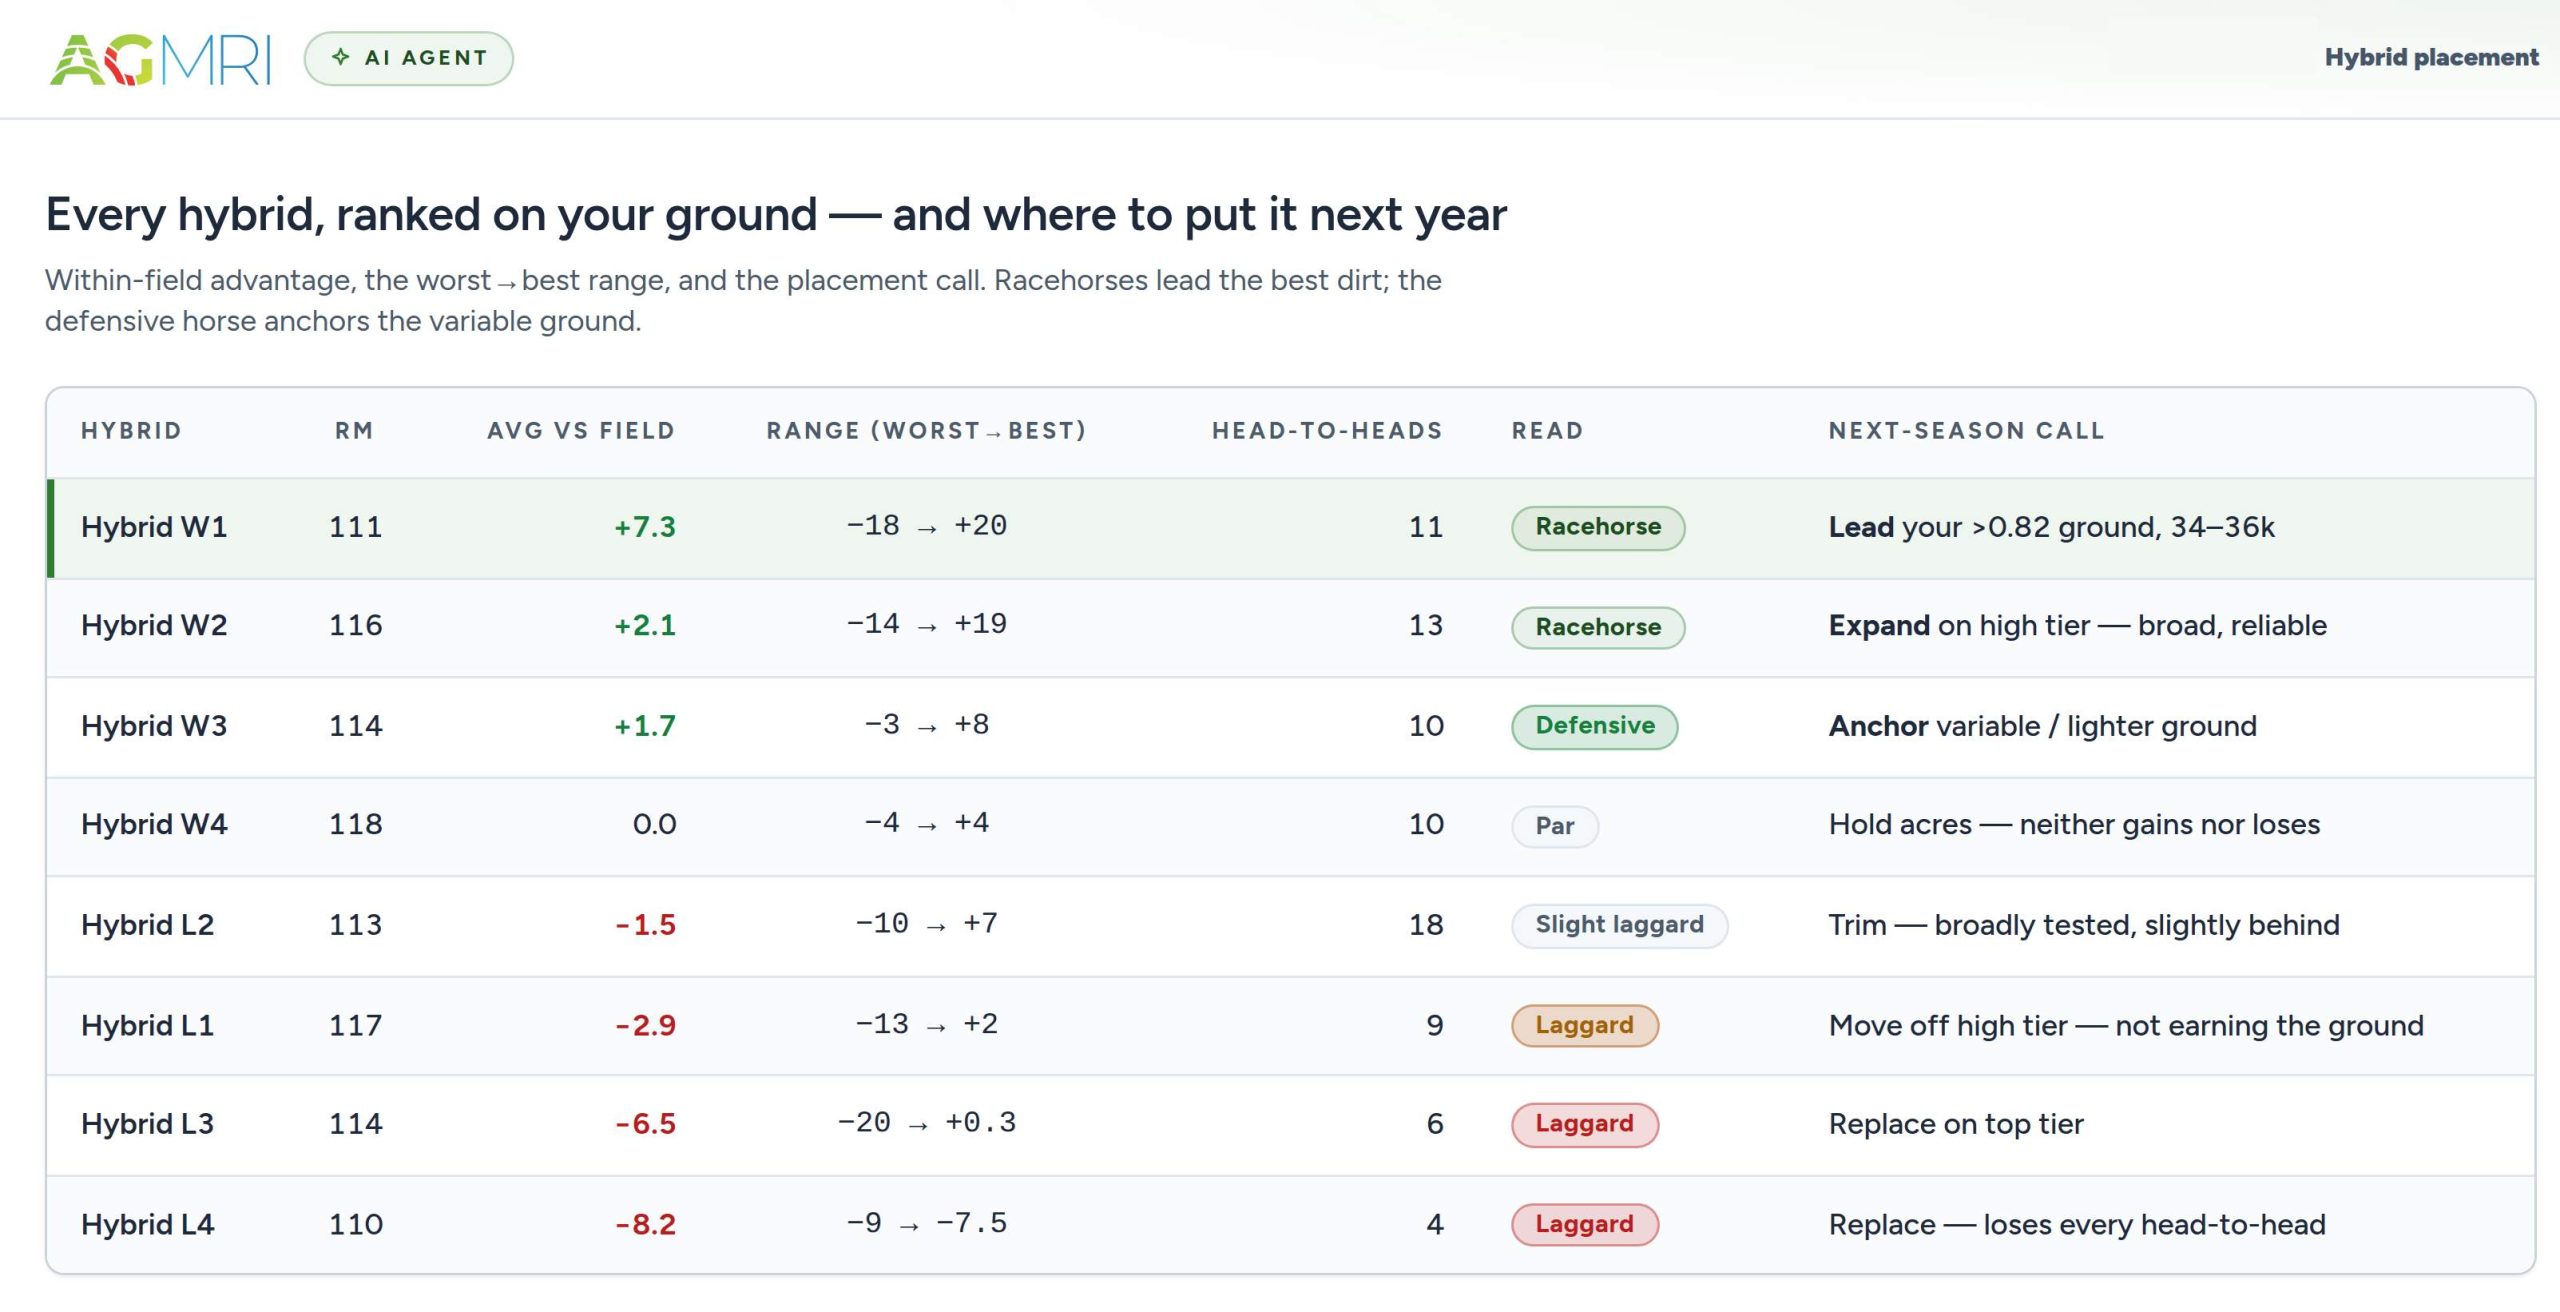Sort by AVG VS FIELD column header
This screenshot has height=1312, width=2560.
point(581,431)
